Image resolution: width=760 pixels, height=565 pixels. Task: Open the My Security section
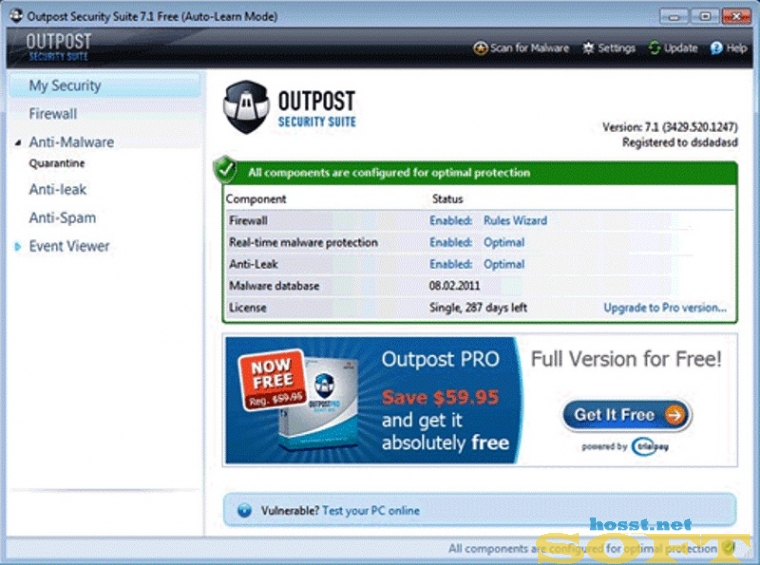pyautogui.click(x=105, y=85)
